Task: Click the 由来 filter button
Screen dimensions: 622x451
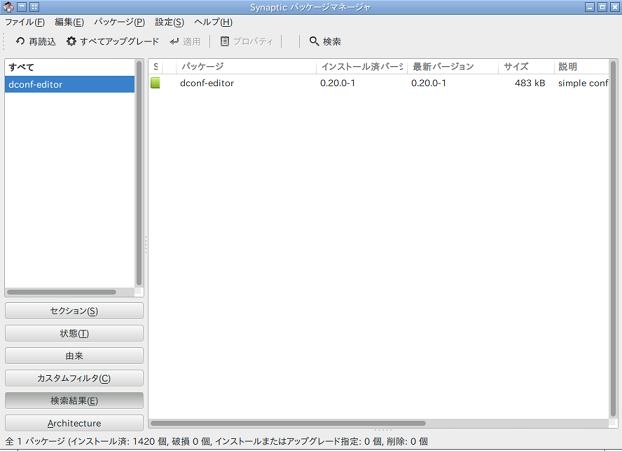Action: pyautogui.click(x=74, y=356)
